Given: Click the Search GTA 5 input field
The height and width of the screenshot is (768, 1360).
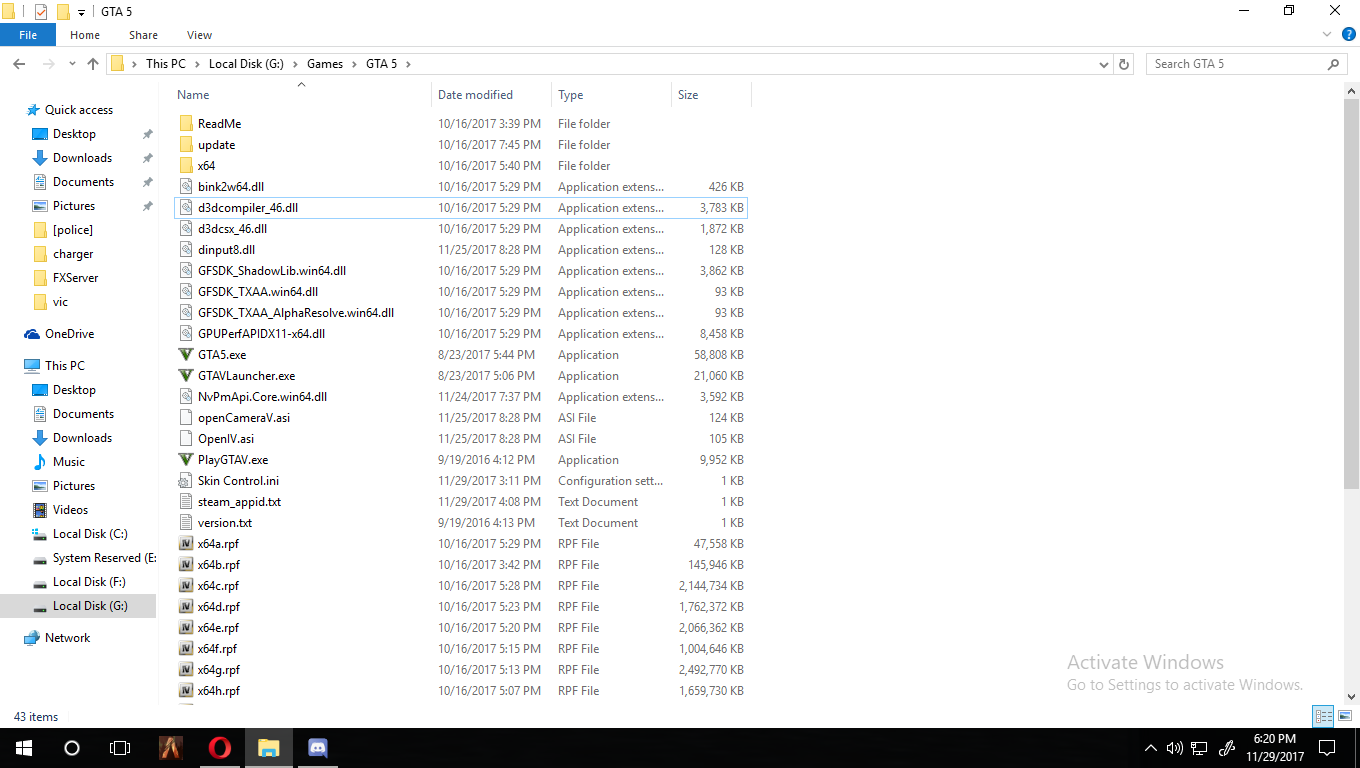Looking at the screenshot, I should pyautogui.click(x=1236, y=64).
